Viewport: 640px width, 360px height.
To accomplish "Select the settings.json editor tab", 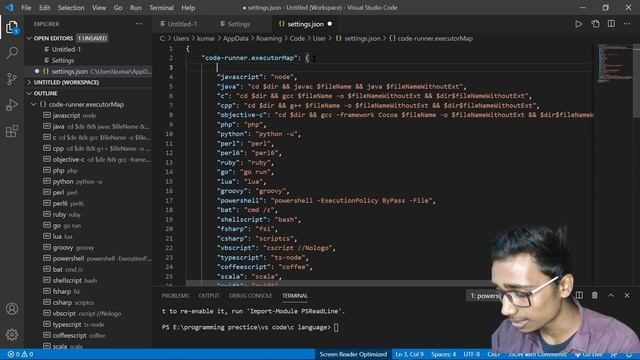I will (305, 24).
